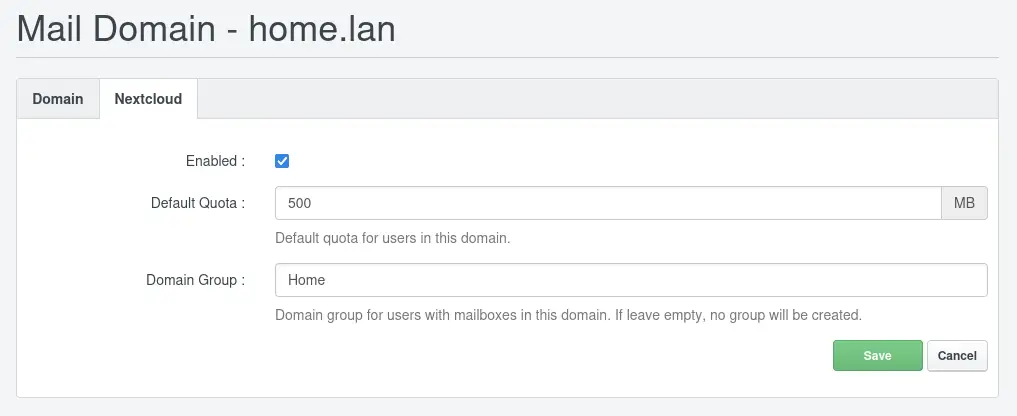Click the 'Mail Domain - home.lan' heading
The image size is (1017, 416).
[206, 29]
